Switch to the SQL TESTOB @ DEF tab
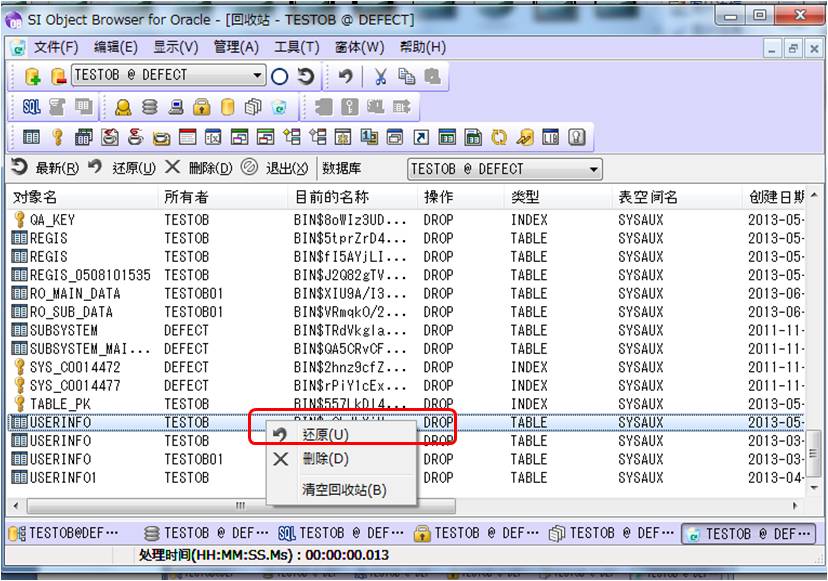Image resolution: width=828 pixels, height=581 pixels. coord(340,533)
